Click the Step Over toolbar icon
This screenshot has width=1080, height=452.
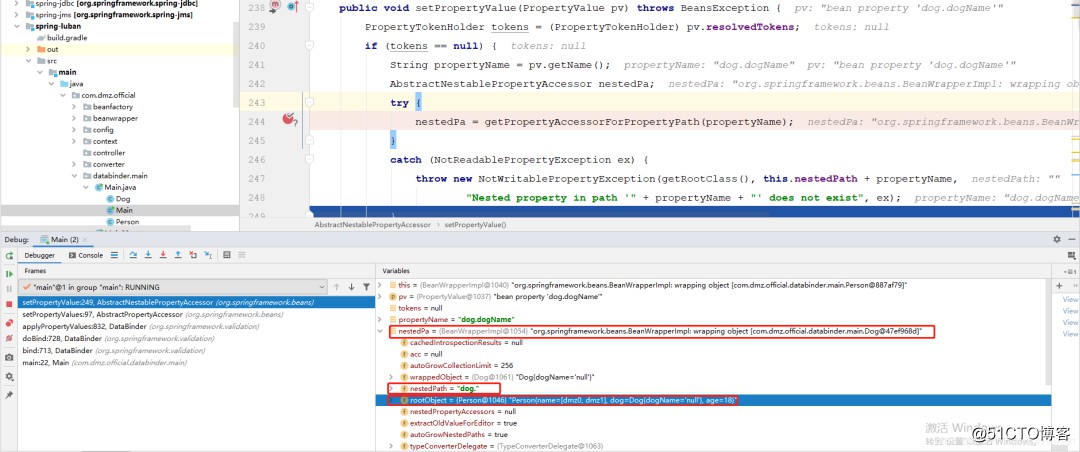(133, 255)
